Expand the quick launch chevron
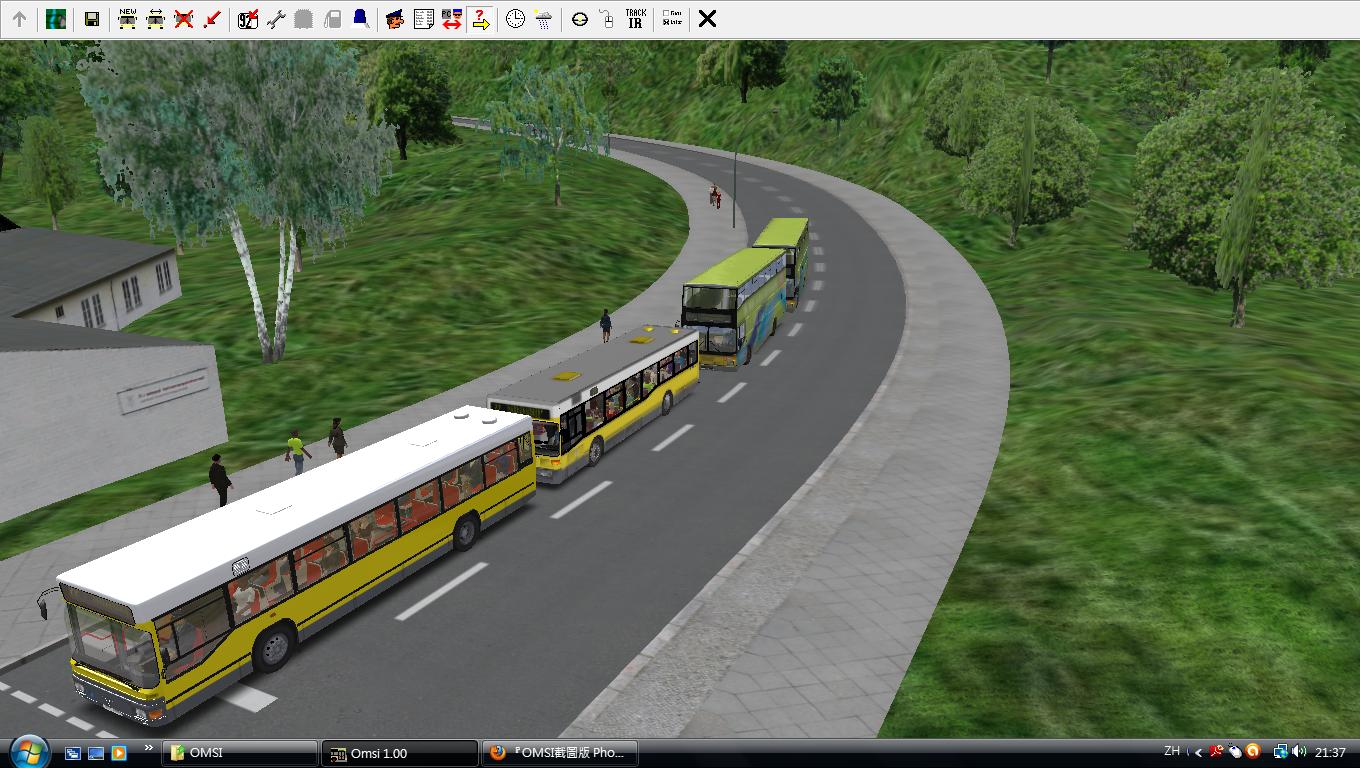This screenshot has width=1360, height=768. click(149, 748)
